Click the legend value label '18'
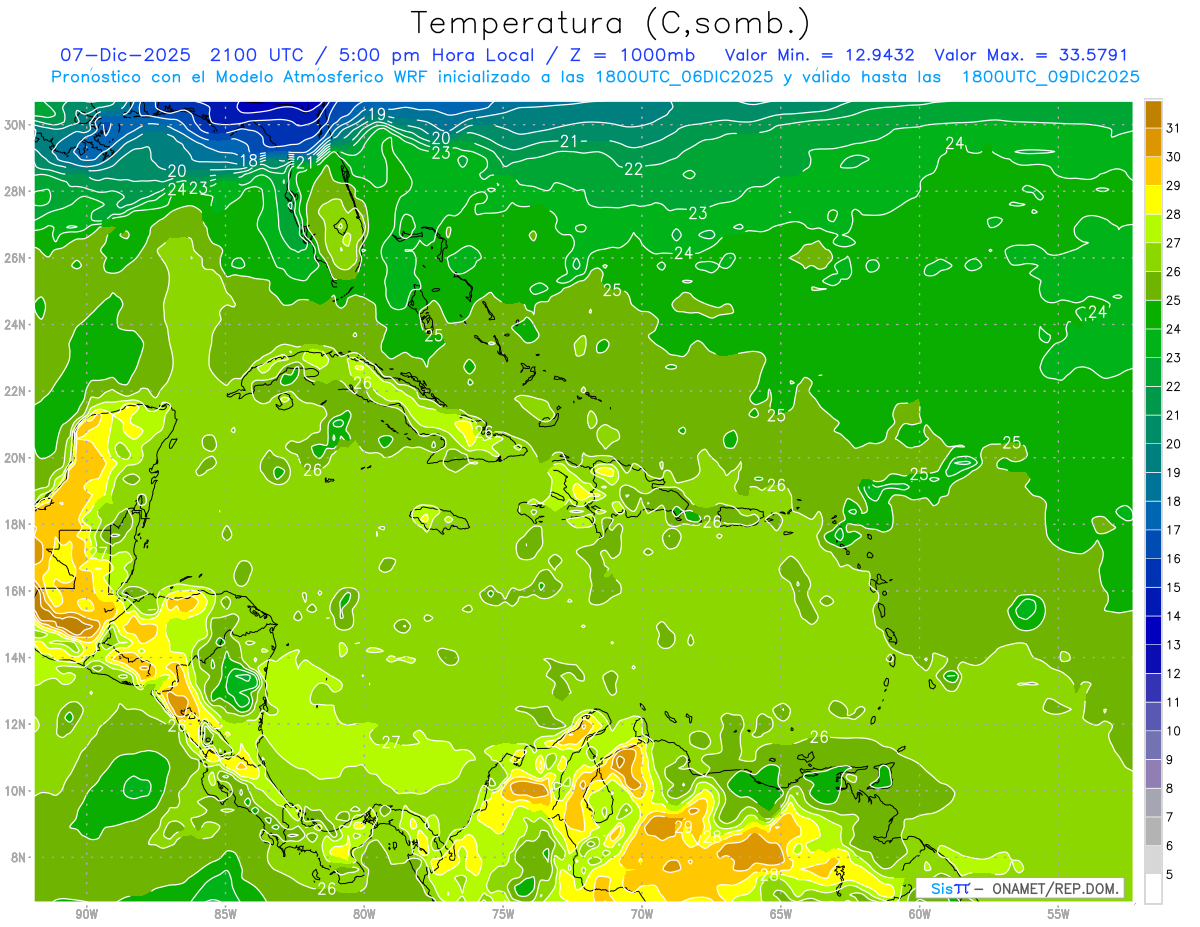The image size is (1200, 927). (1173, 501)
